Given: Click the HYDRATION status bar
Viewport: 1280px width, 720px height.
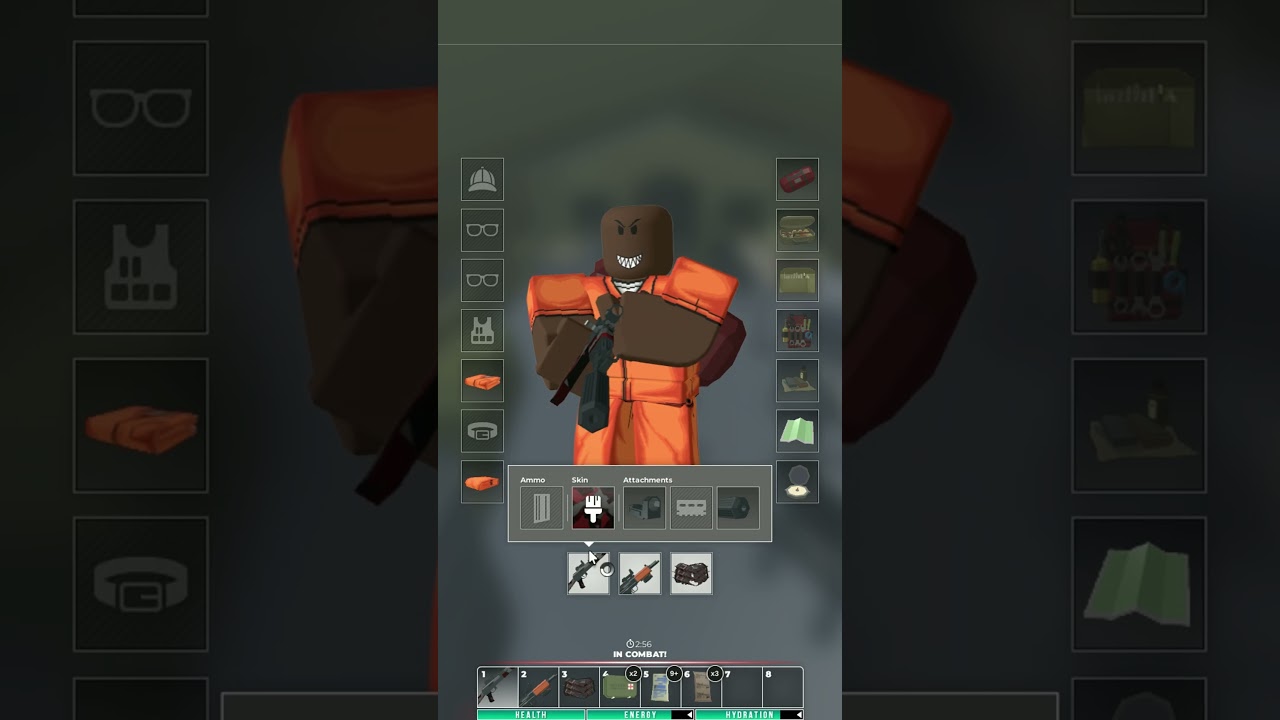Looking at the screenshot, I should click(x=749, y=715).
